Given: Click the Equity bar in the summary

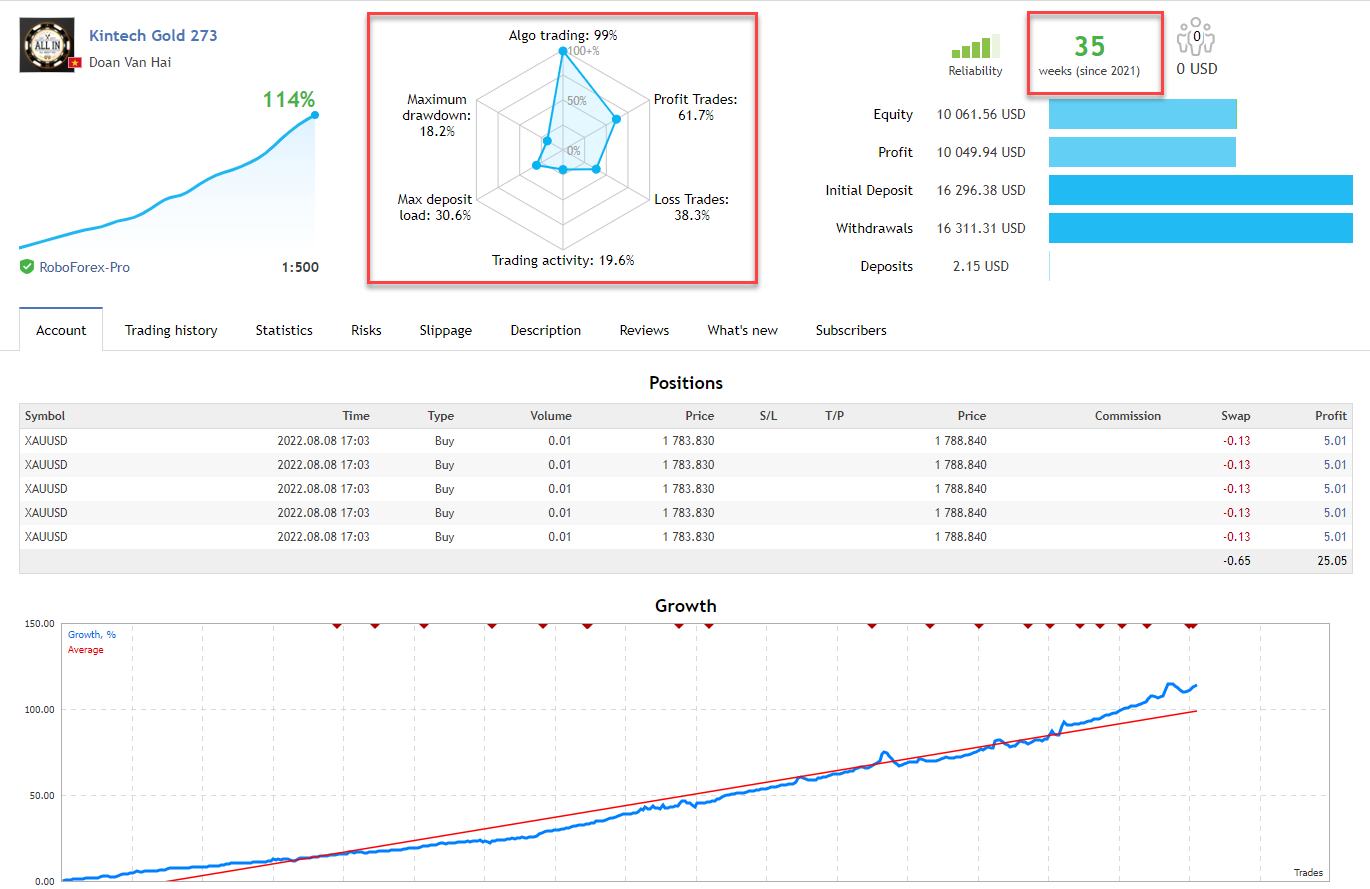Looking at the screenshot, I should pos(1143,114).
